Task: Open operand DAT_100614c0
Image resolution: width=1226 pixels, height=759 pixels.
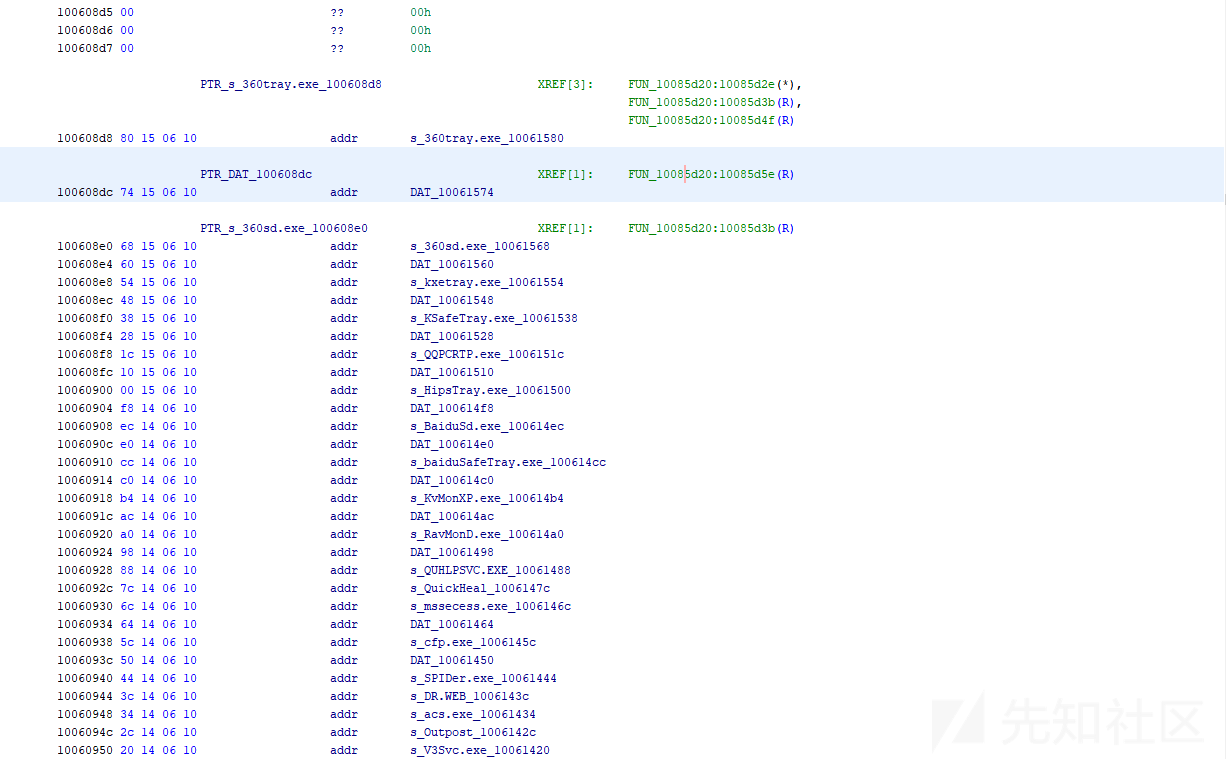Action: [452, 480]
